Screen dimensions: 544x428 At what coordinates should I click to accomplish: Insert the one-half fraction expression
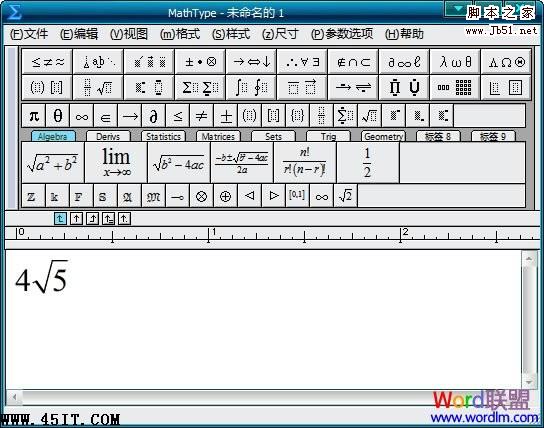click(x=368, y=162)
